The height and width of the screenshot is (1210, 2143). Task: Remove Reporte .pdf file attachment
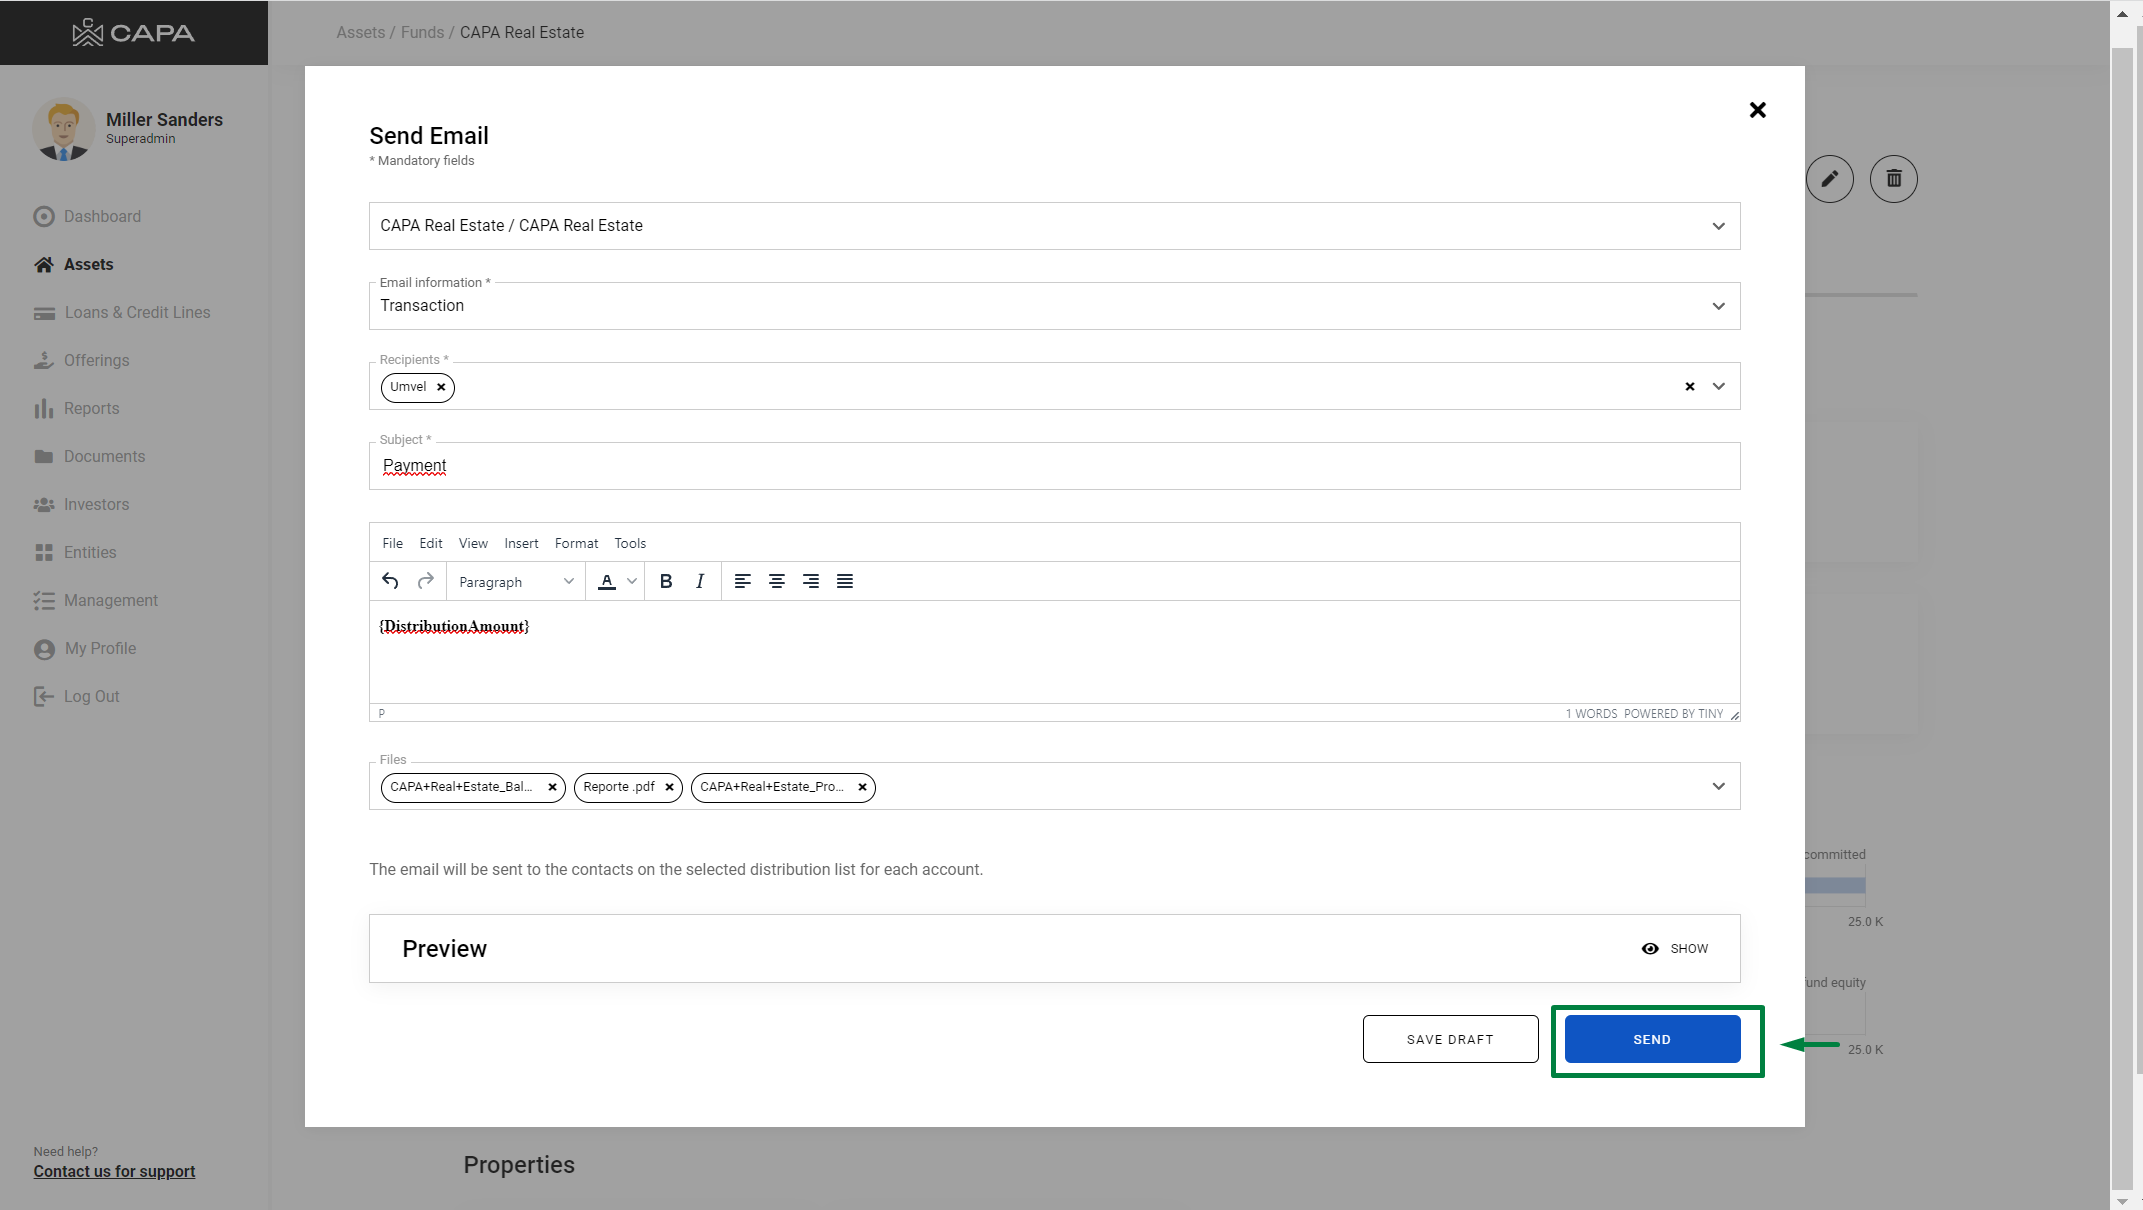point(669,787)
